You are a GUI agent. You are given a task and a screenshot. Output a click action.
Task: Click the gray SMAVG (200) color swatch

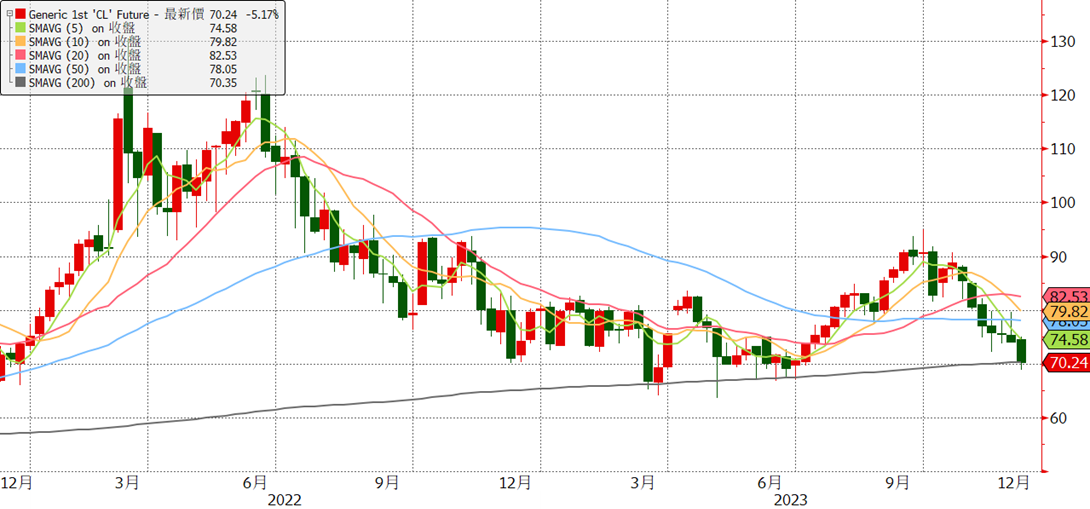(x=21, y=83)
